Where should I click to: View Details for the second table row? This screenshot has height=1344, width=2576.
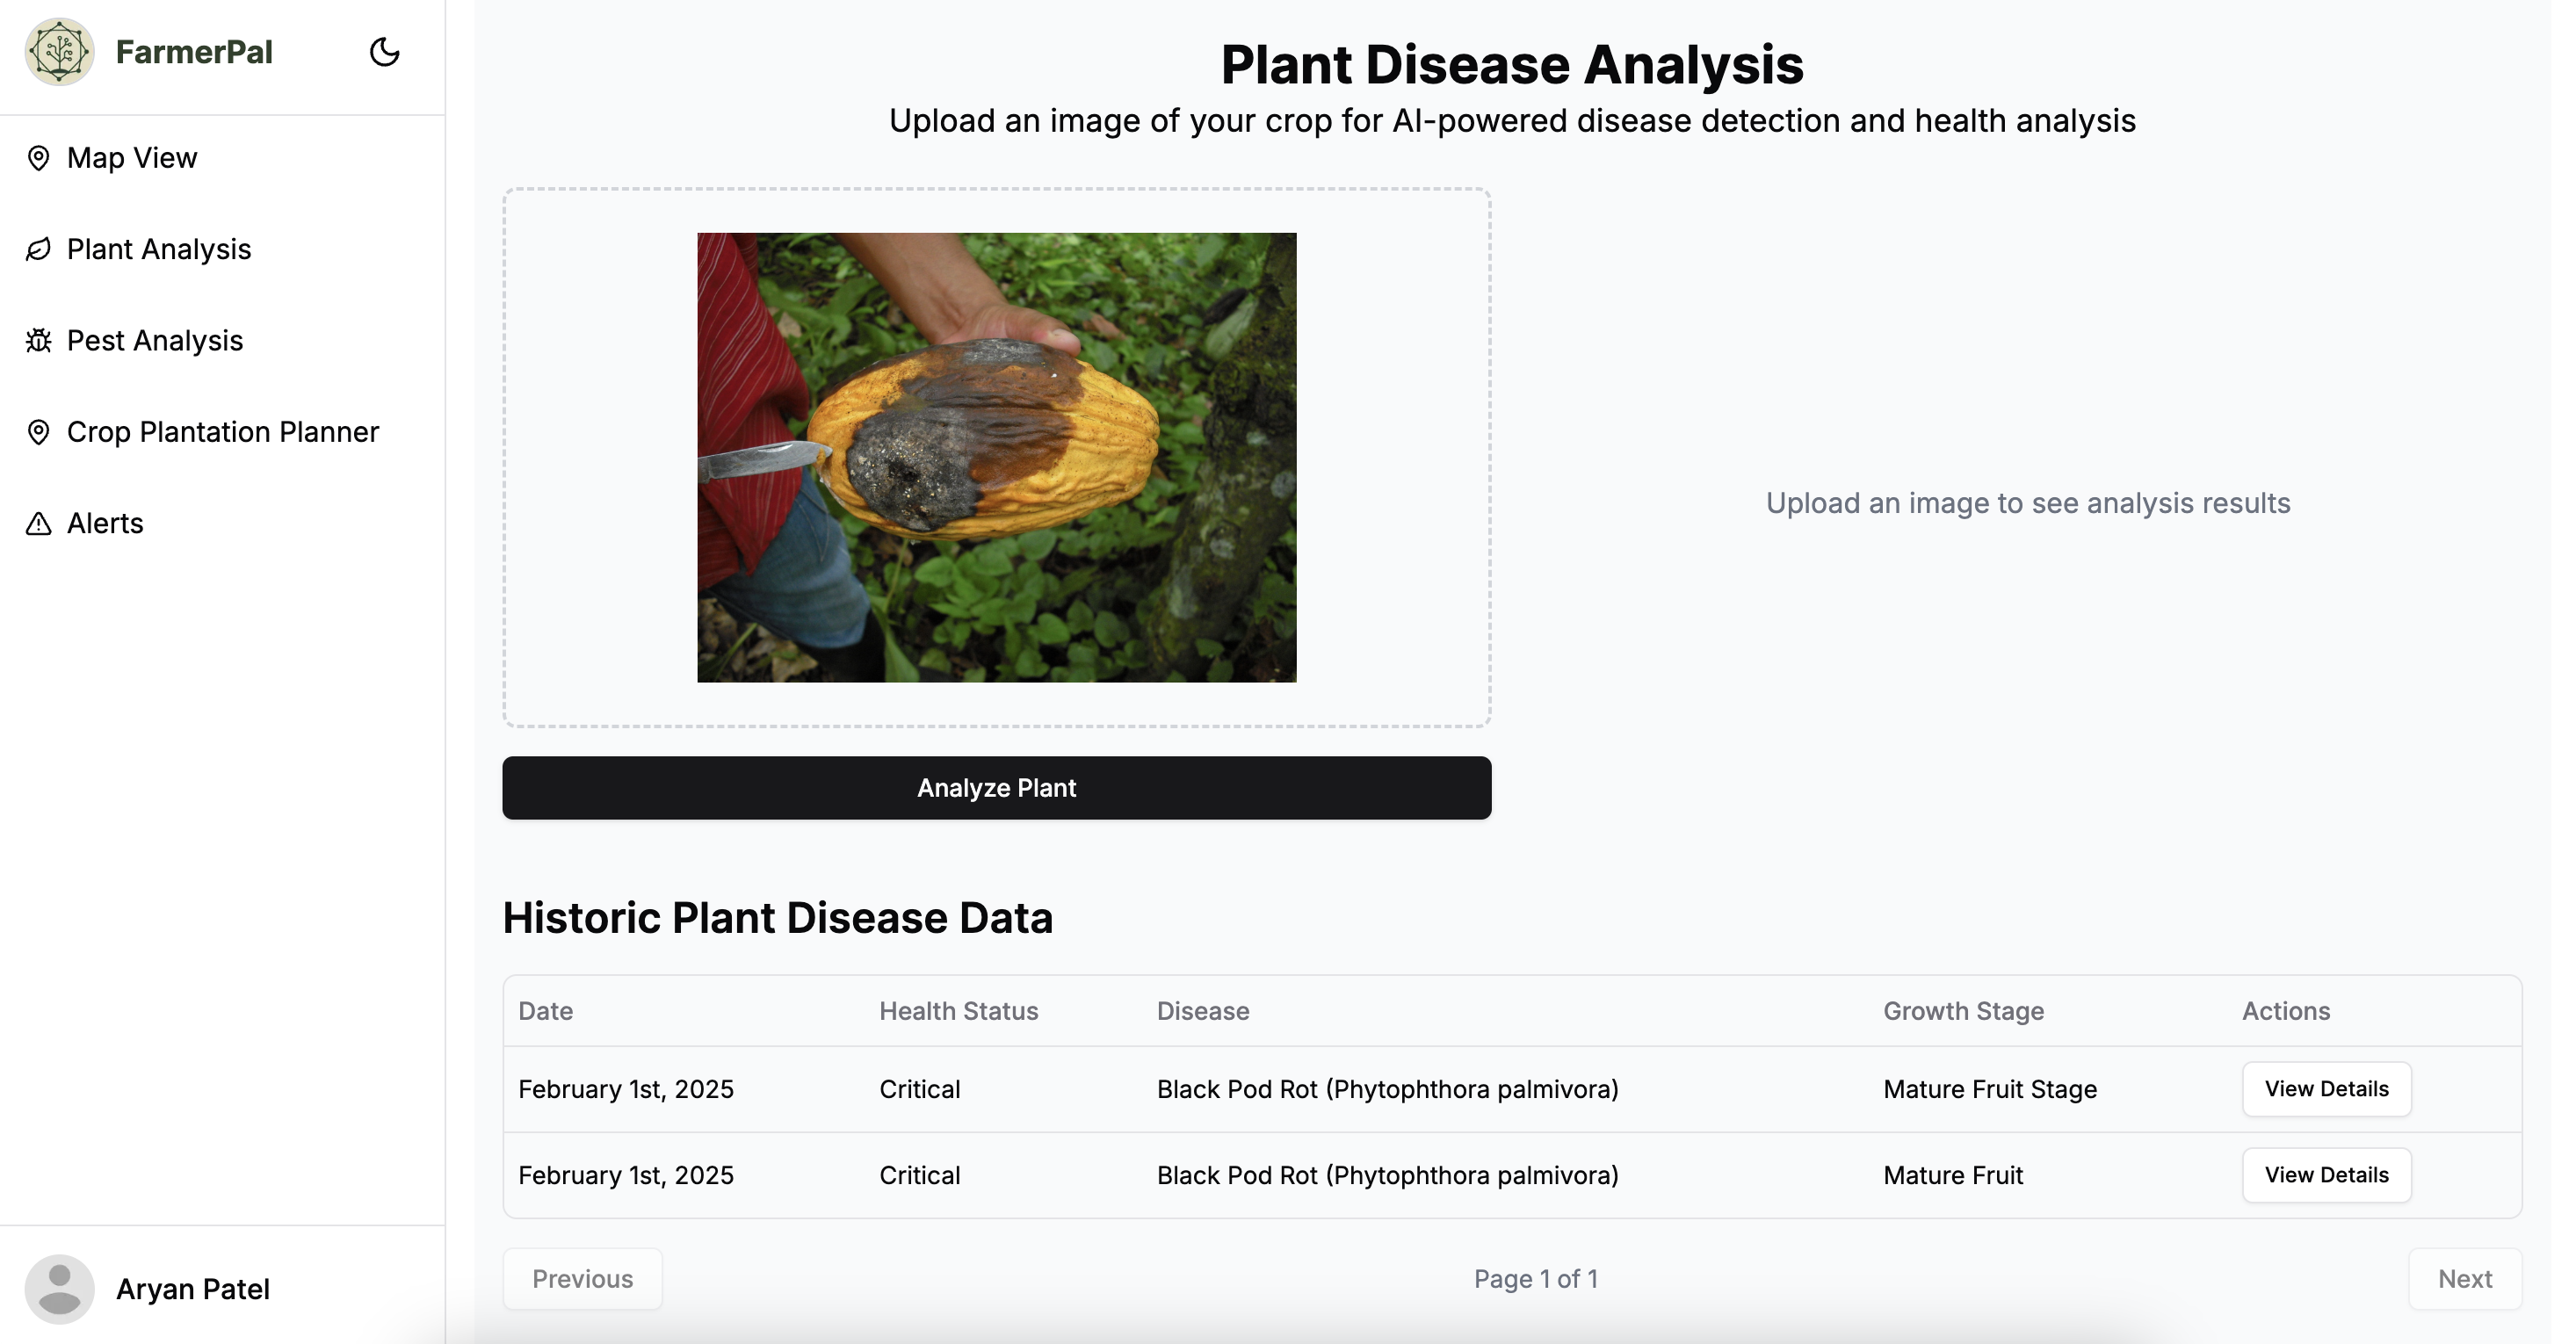[2326, 1175]
